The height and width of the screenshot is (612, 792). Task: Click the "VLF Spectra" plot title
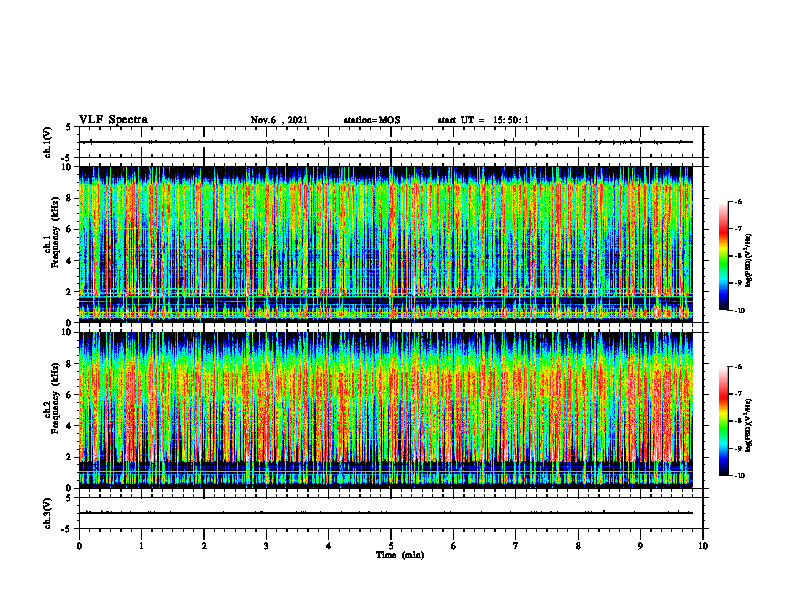113,120
